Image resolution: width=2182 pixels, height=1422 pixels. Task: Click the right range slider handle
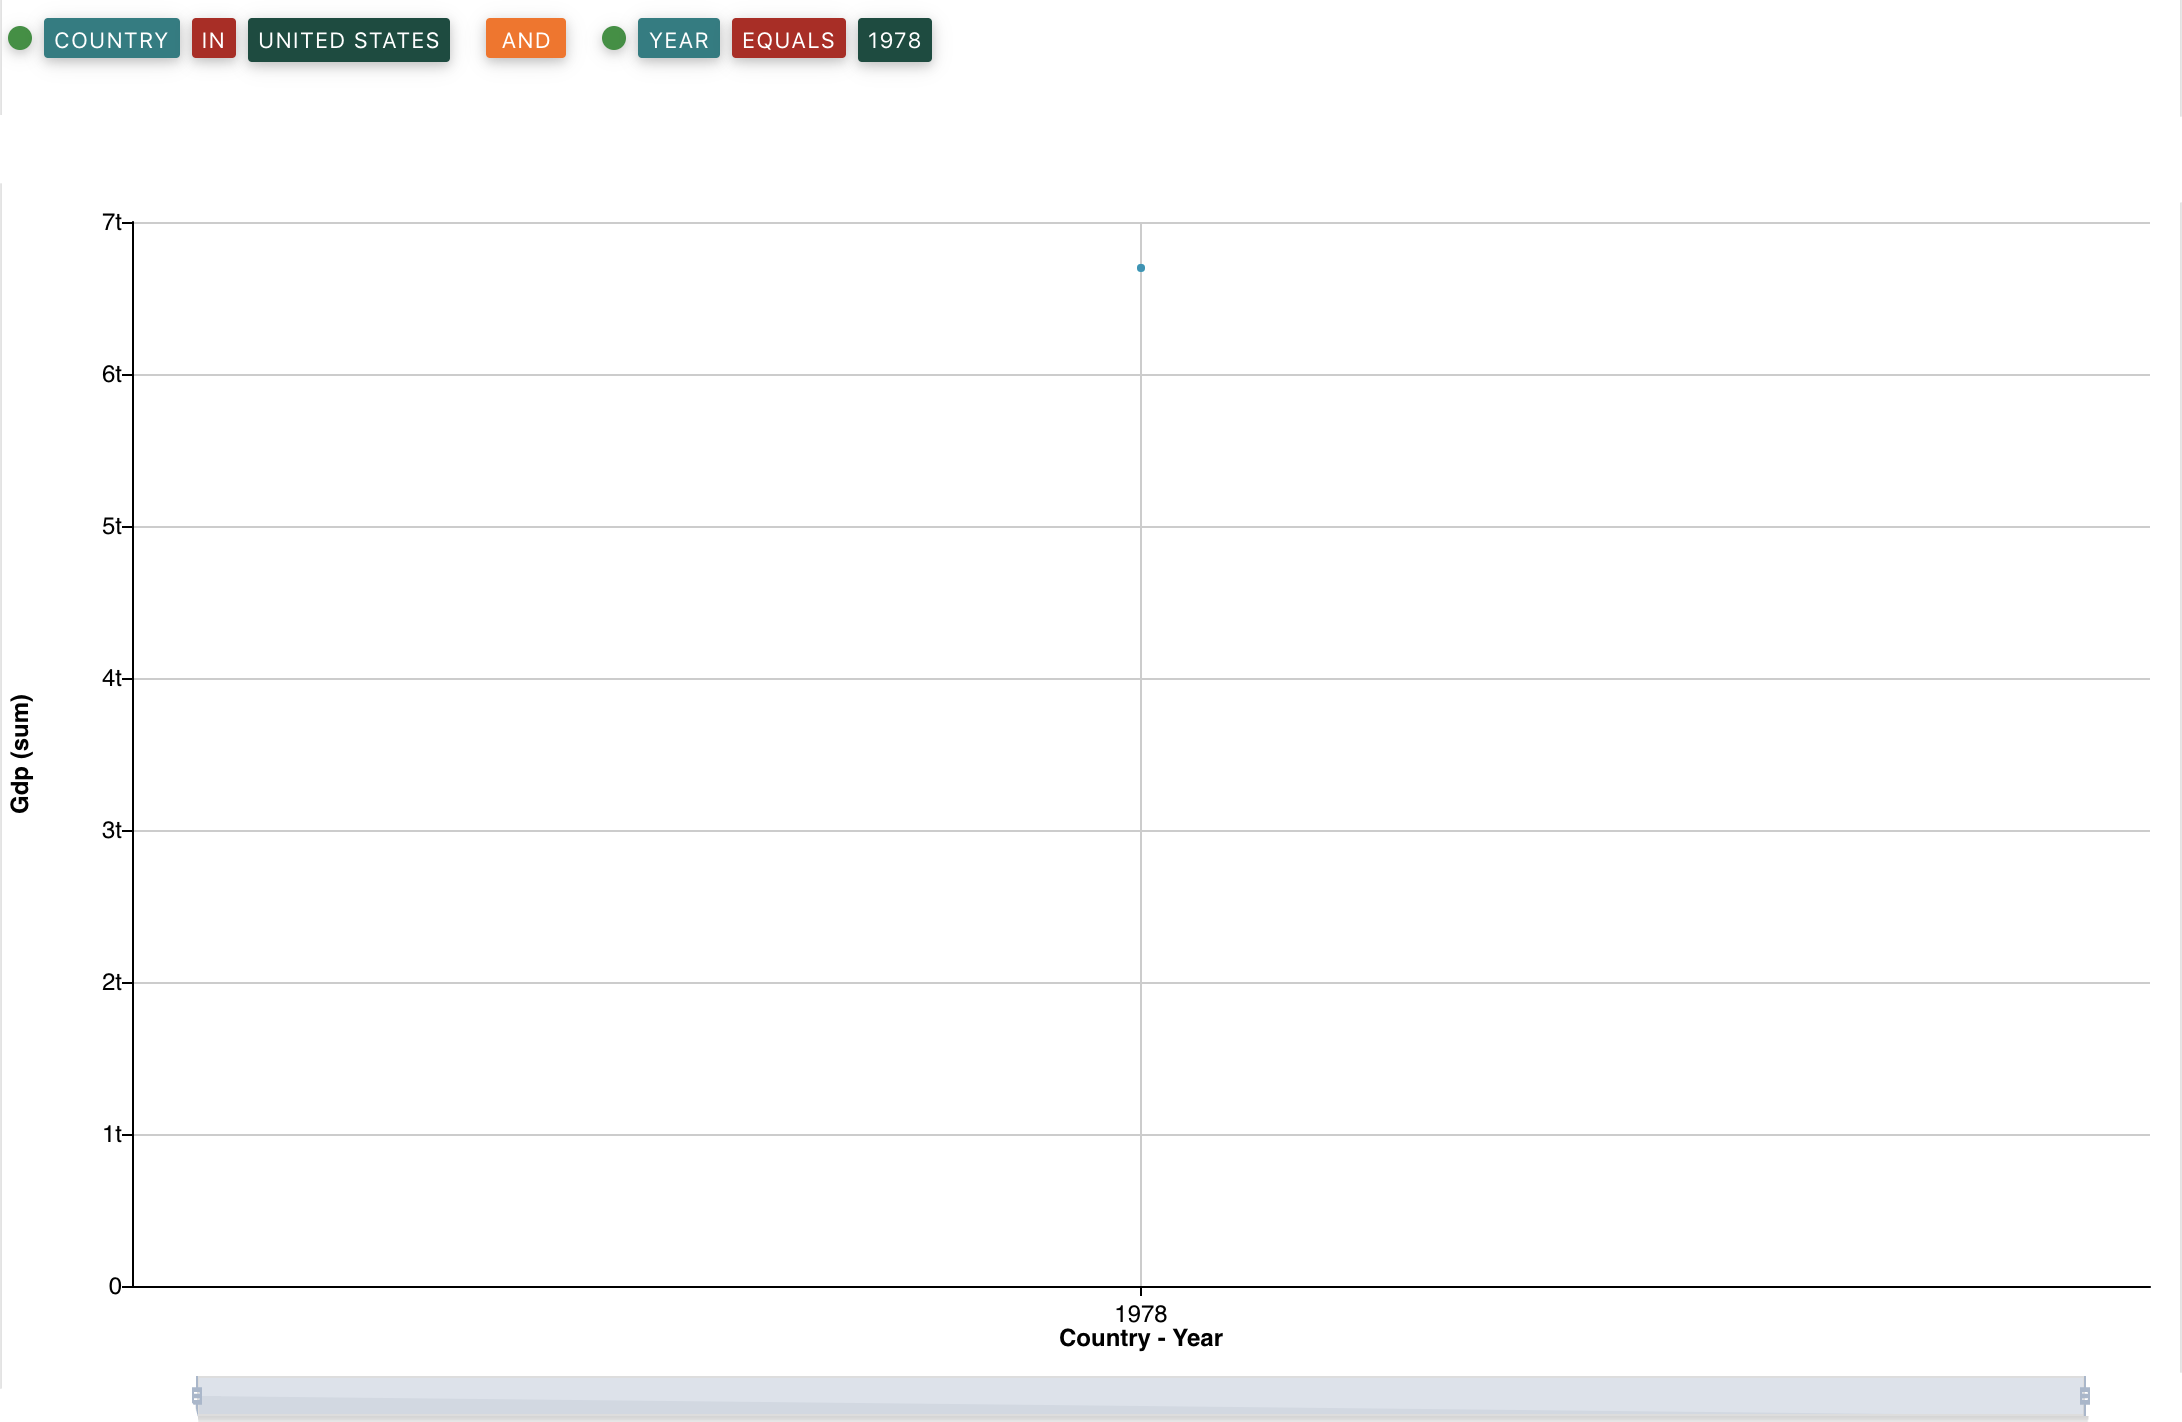pyautogui.click(x=2084, y=1396)
